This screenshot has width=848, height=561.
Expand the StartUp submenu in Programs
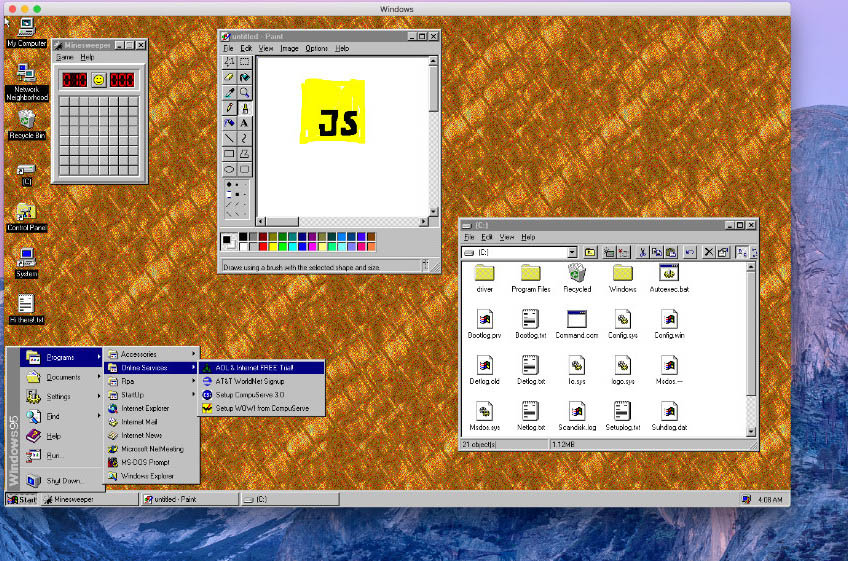151,395
